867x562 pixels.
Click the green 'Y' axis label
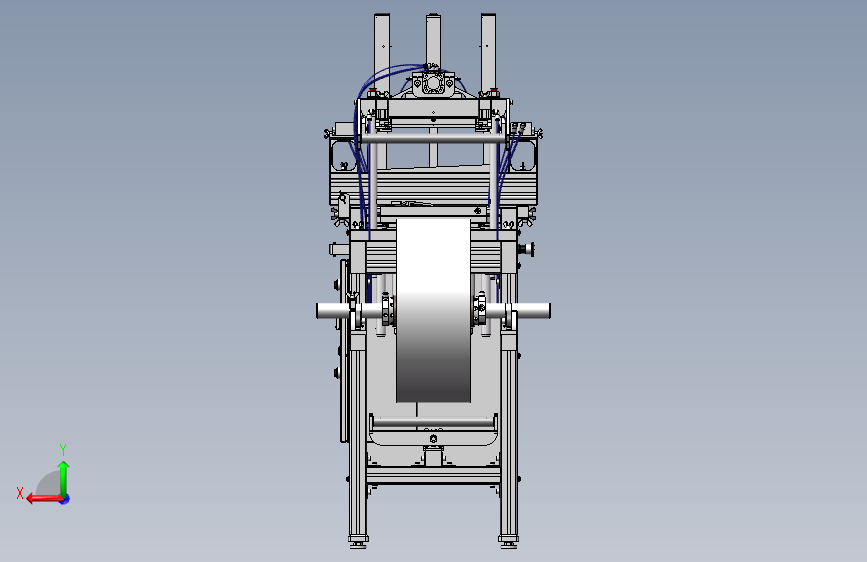click(63, 449)
